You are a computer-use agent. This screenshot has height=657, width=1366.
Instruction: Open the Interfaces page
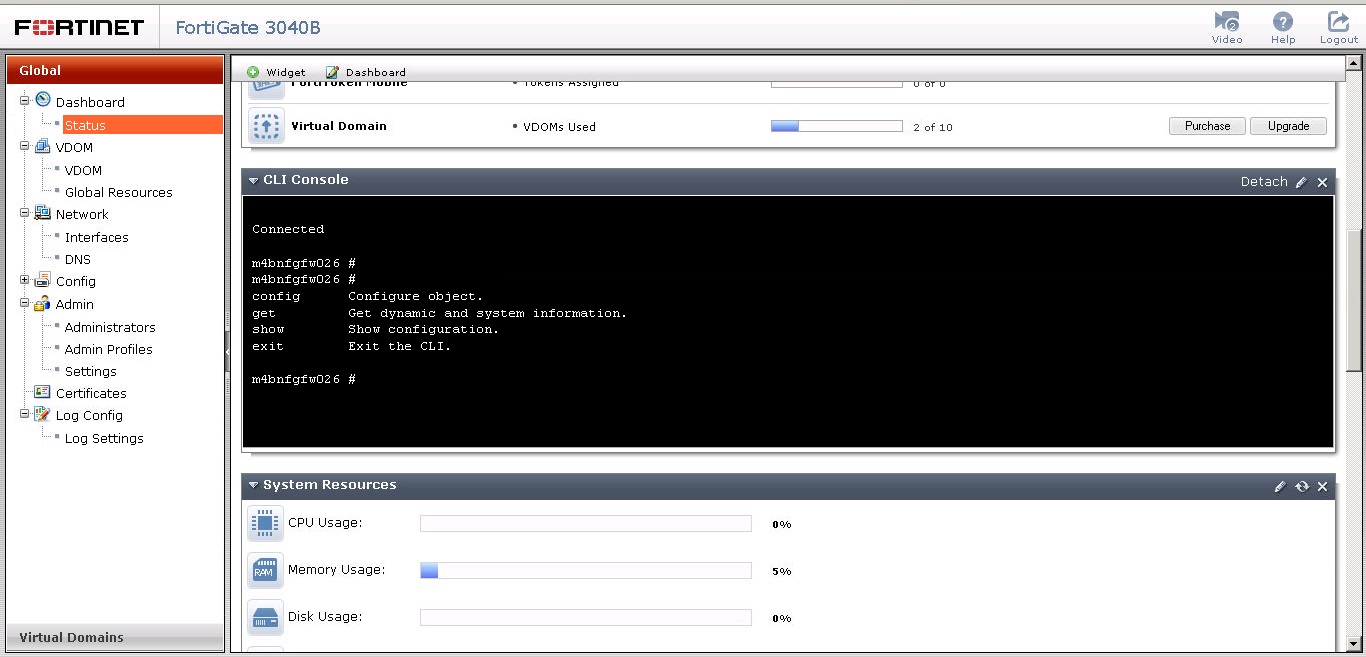coord(96,237)
